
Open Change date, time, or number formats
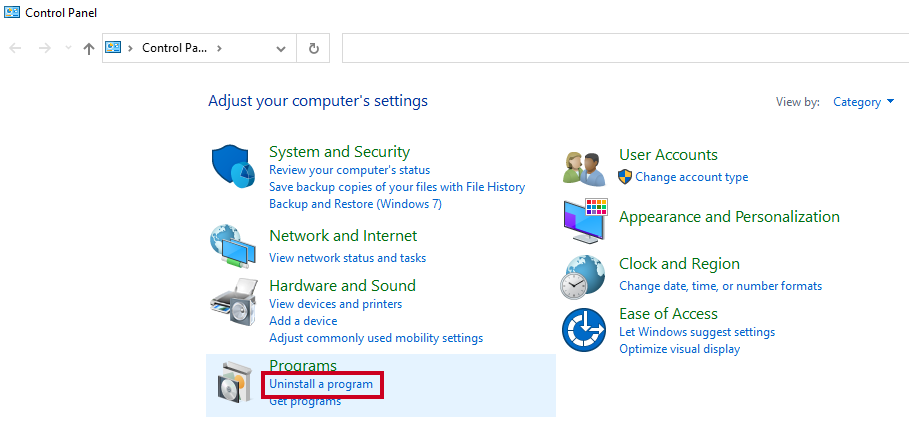[x=721, y=286]
